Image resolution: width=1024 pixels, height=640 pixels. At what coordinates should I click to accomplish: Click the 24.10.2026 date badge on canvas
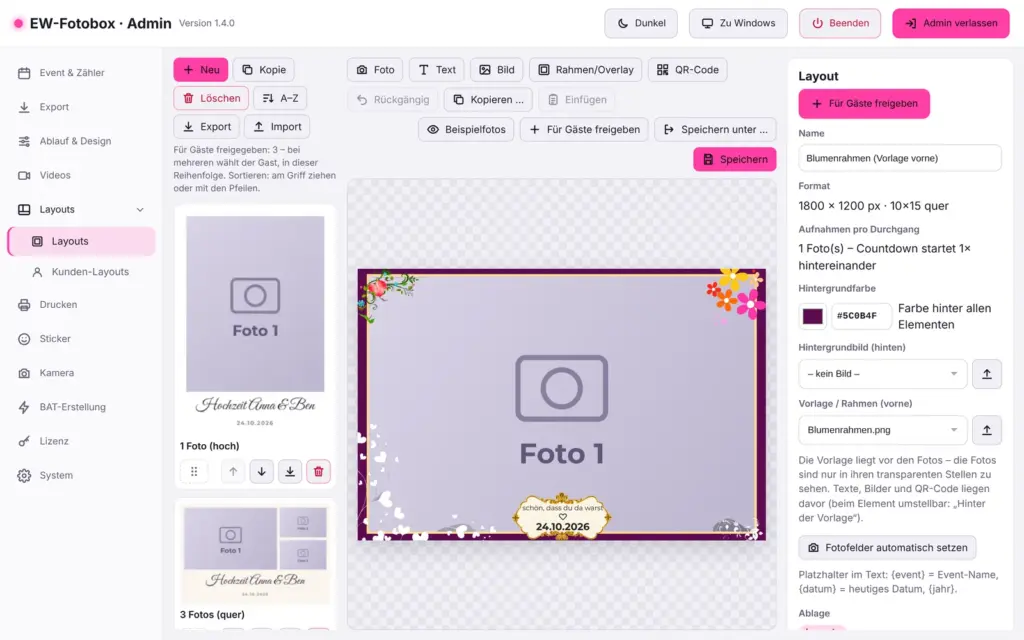[562, 527]
